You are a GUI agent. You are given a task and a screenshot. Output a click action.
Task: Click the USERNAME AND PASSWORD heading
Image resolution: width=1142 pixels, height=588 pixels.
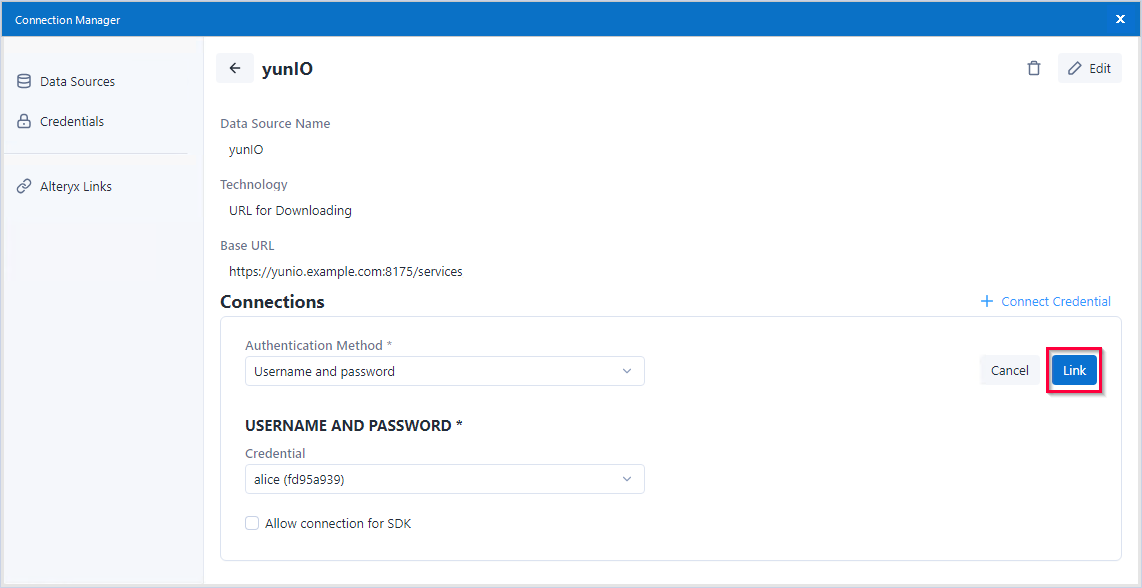[354, 426]
